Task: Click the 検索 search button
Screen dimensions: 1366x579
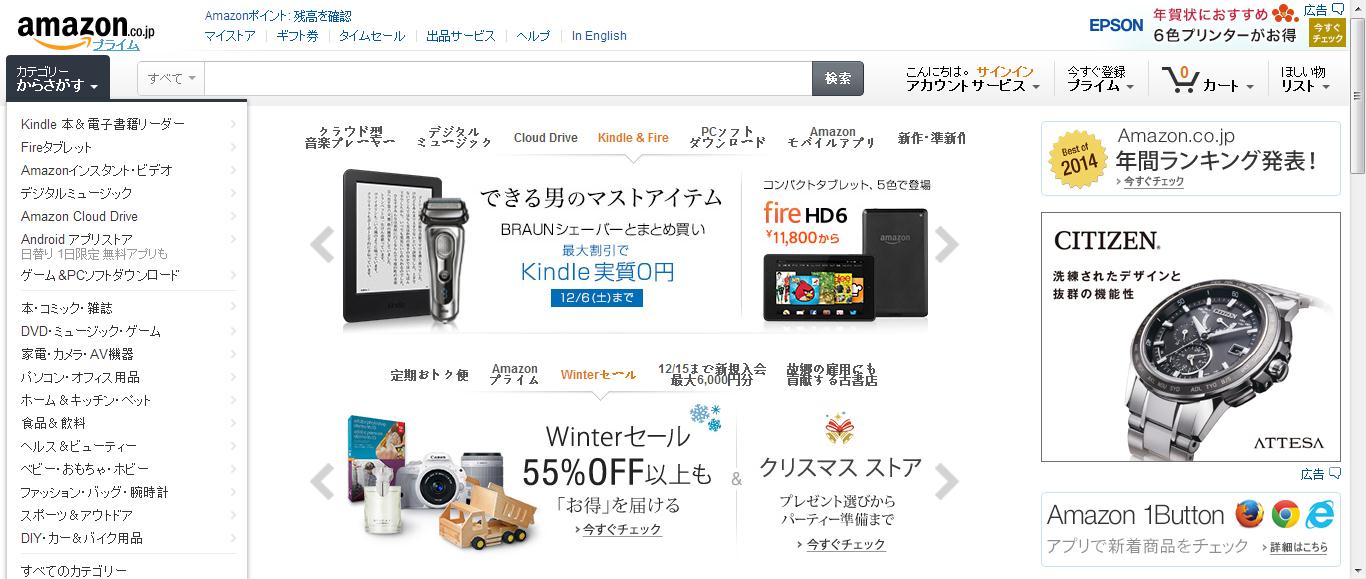Action: click(838, 78)
